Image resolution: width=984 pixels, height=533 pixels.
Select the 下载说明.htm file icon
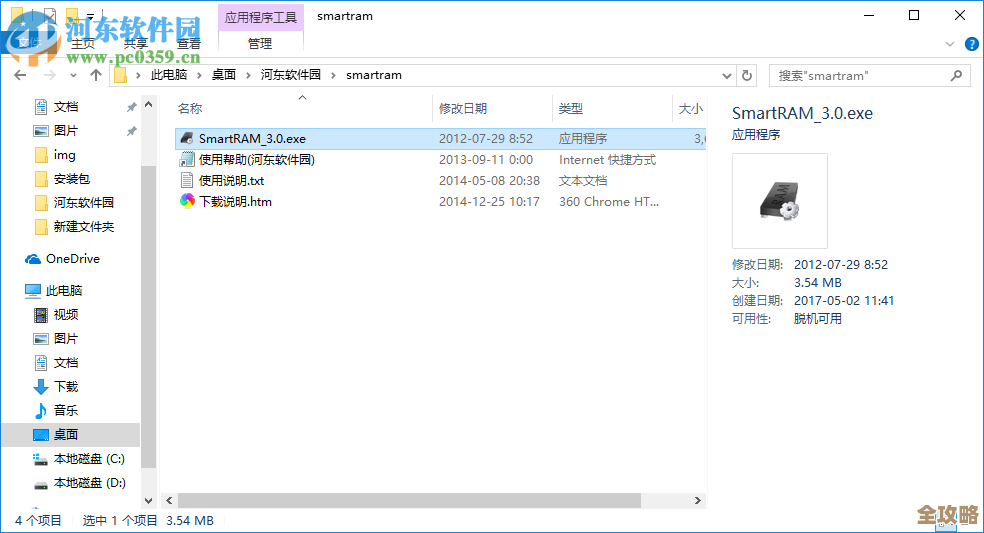point(187,201)
